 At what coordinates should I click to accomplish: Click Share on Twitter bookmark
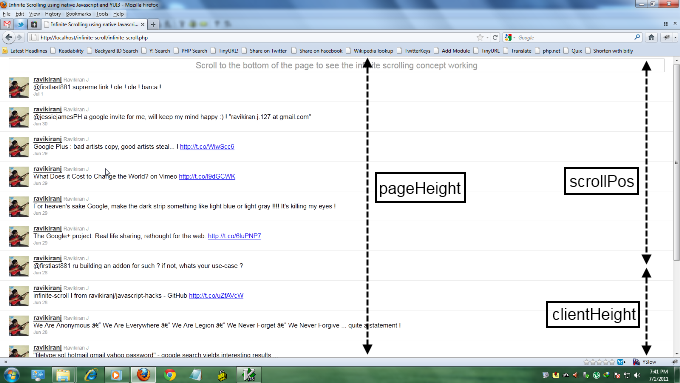[265, 51]
